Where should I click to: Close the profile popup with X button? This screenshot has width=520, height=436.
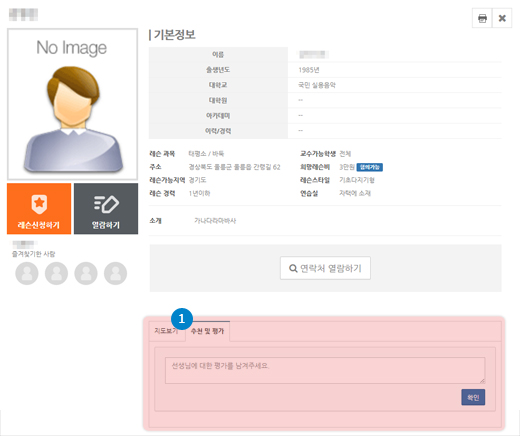(502, 18)
